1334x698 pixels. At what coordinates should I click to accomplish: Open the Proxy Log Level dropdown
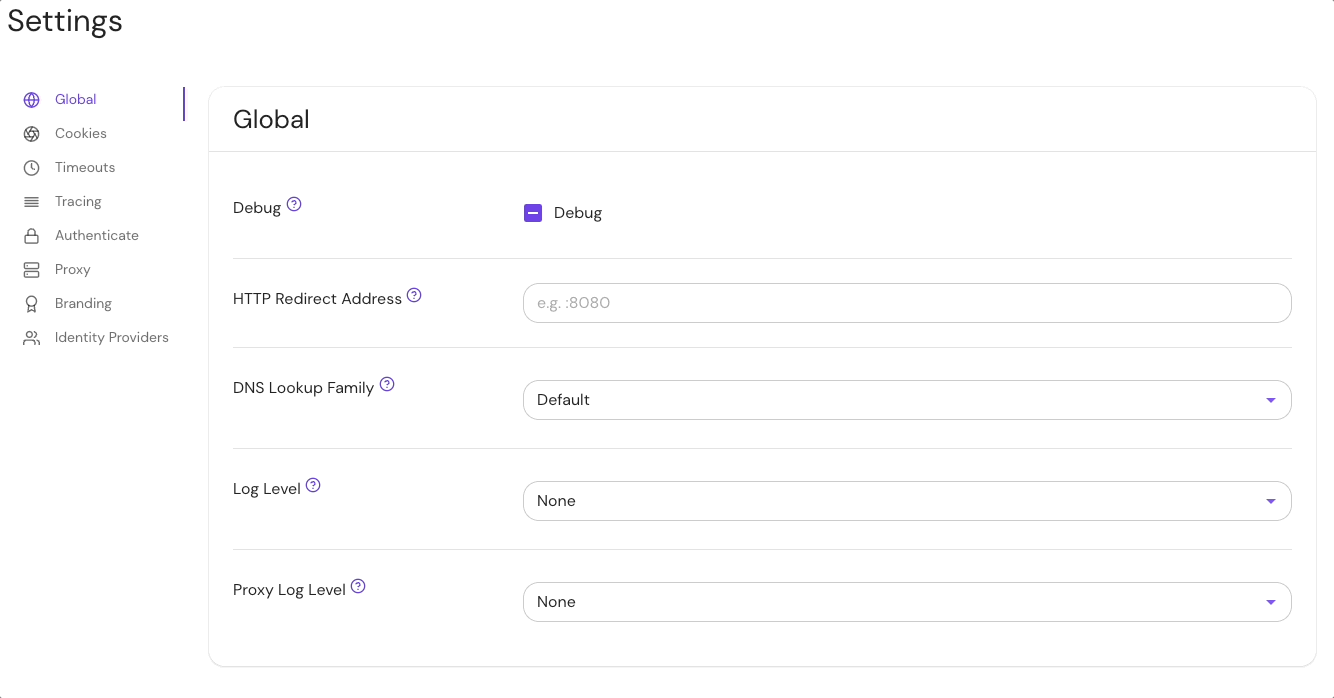[906, 602]
